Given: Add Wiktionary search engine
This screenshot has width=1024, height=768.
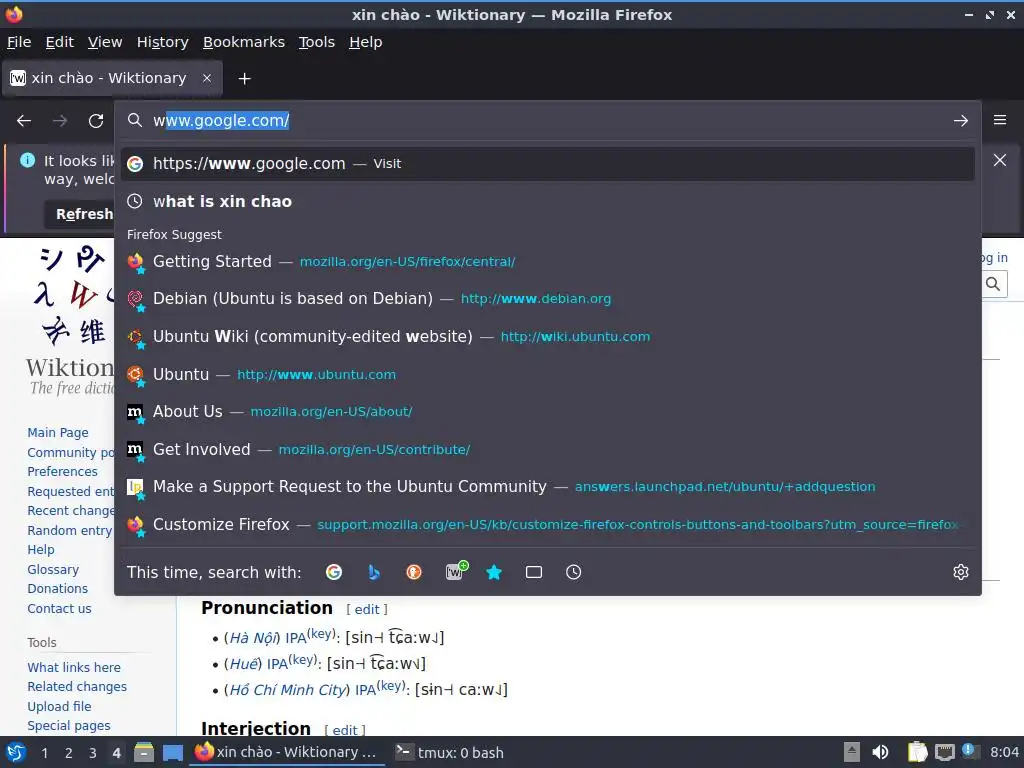Looking at the screenshot, I should coord(456,571).
